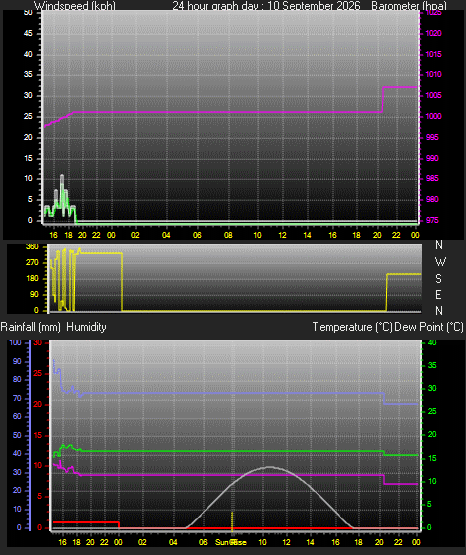This screenshot has width=466, height=555.
Task: Click barometer axis value 1005
Action: [x=433, y=95]
